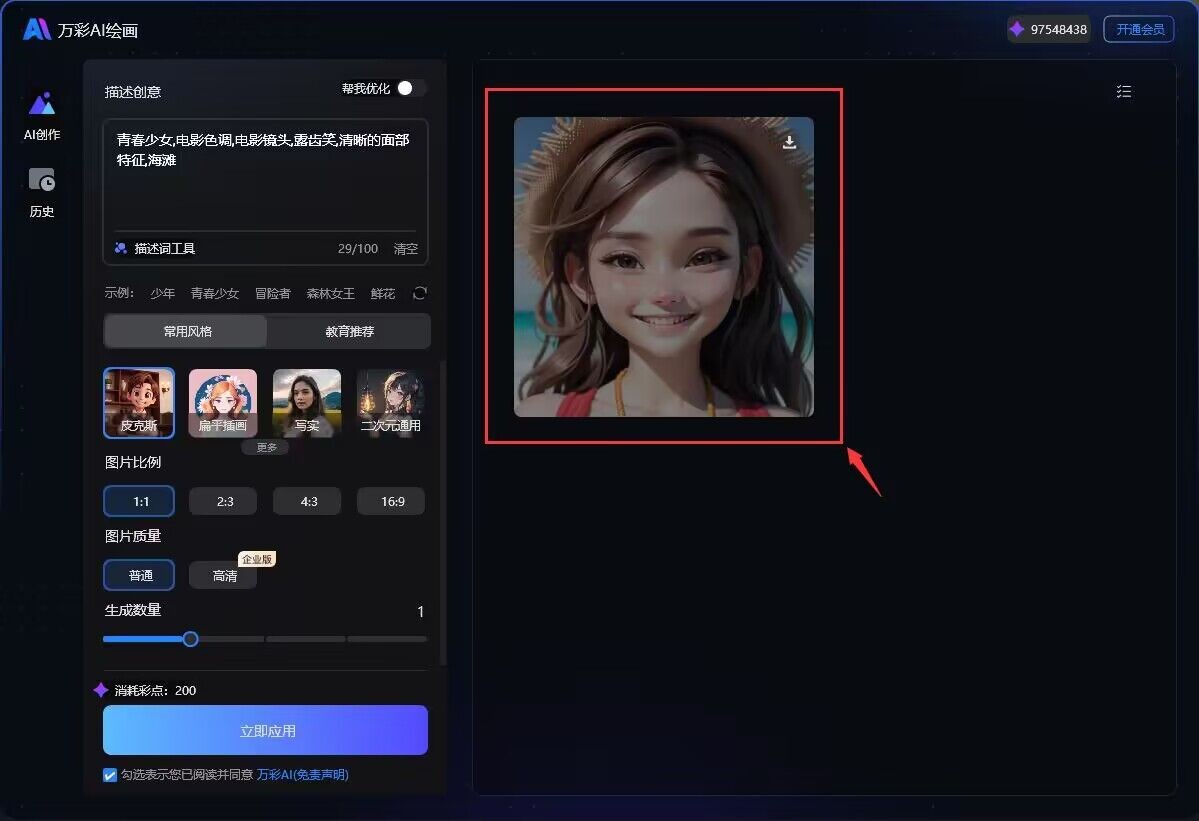Screen dimensions: 1199x821
Task: Expand 更多 styles
Action: point(266,448)
